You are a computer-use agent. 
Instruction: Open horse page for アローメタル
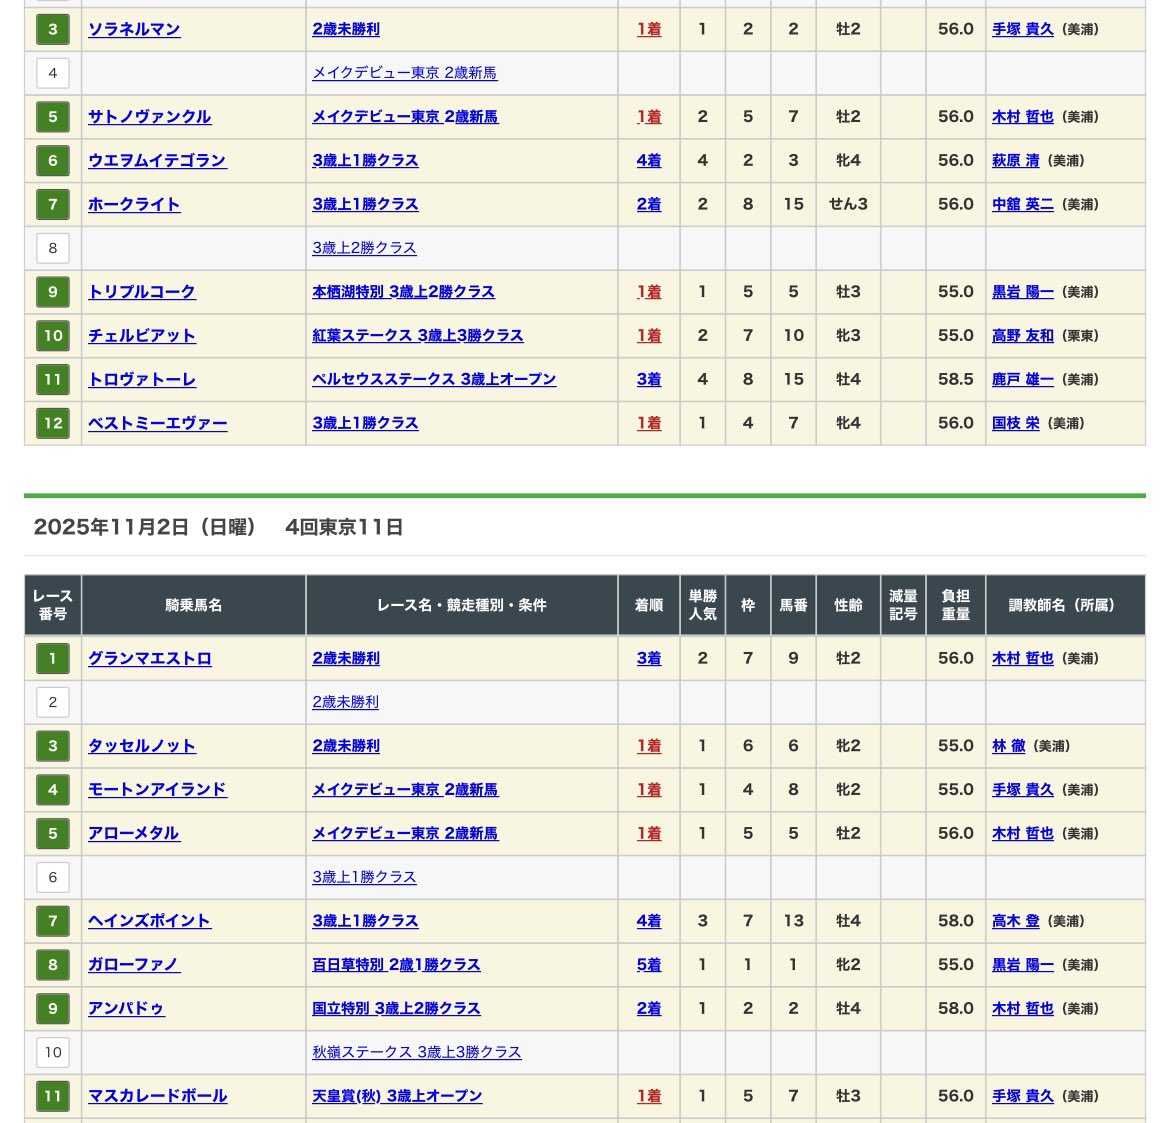[134, 833]
